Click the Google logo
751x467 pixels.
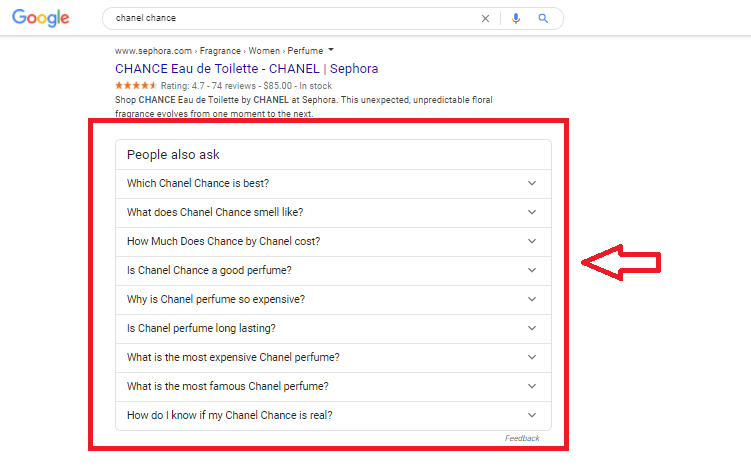pyautogui.click(x=41, y=18)
